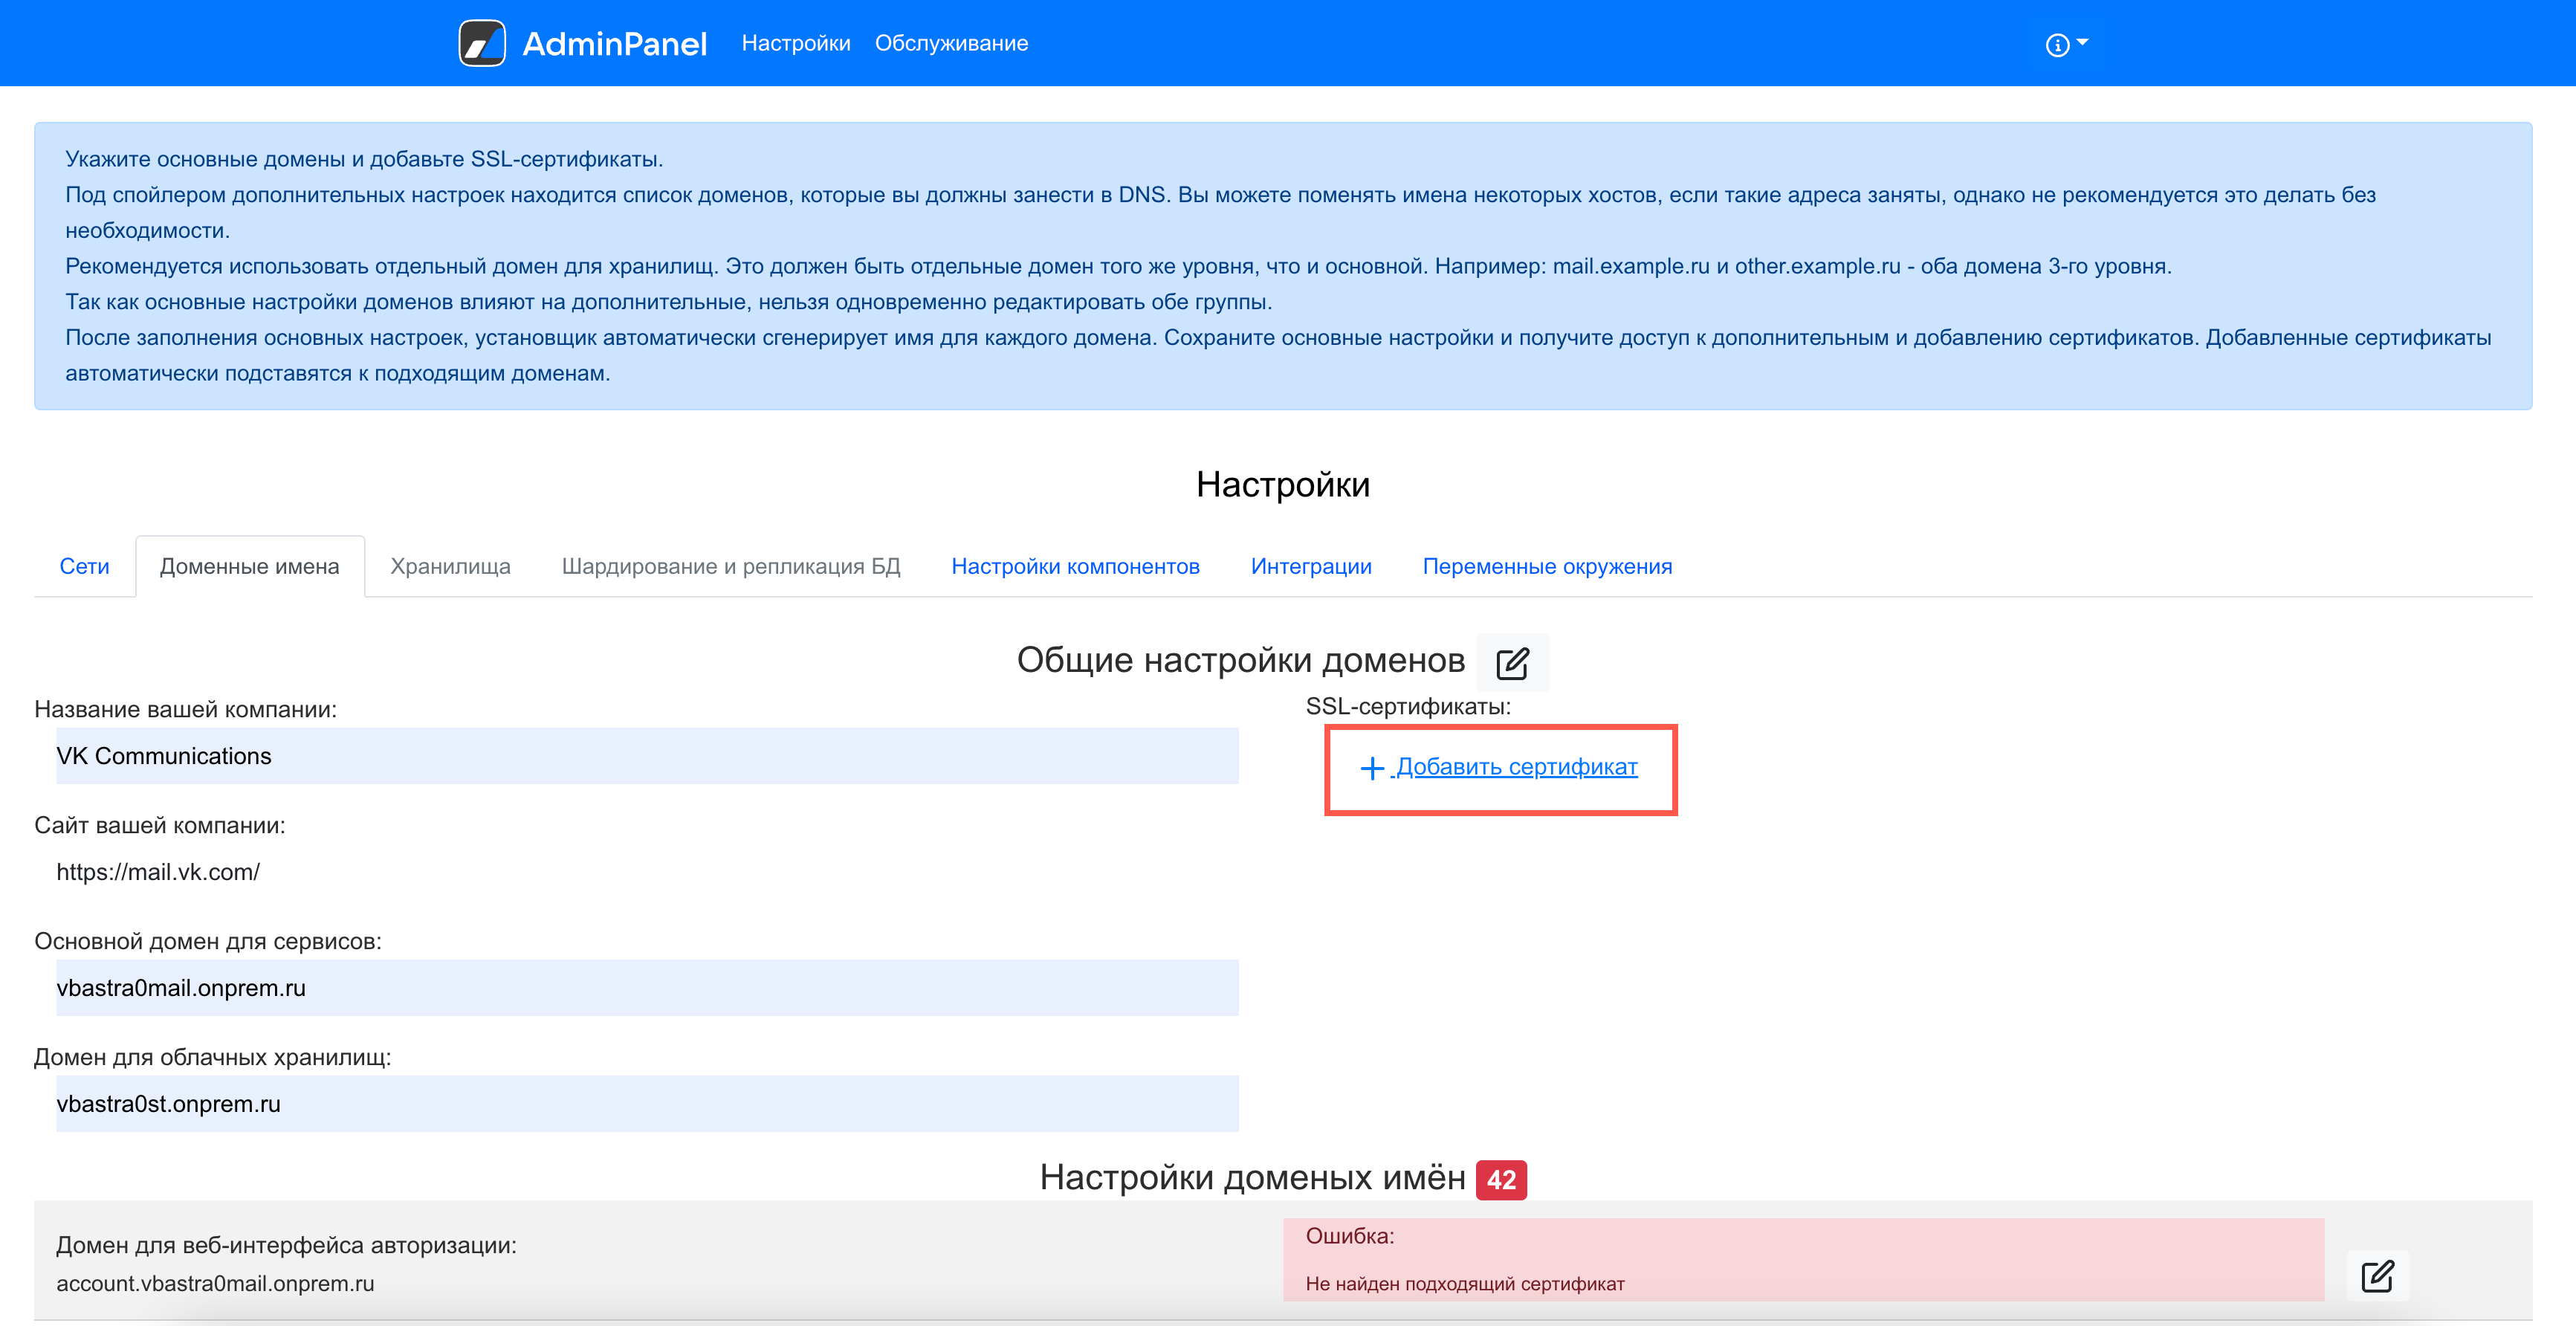The image size is (2576, 1326).
Task: Open the Переменные окружения tab
Action: point(1547,566)
